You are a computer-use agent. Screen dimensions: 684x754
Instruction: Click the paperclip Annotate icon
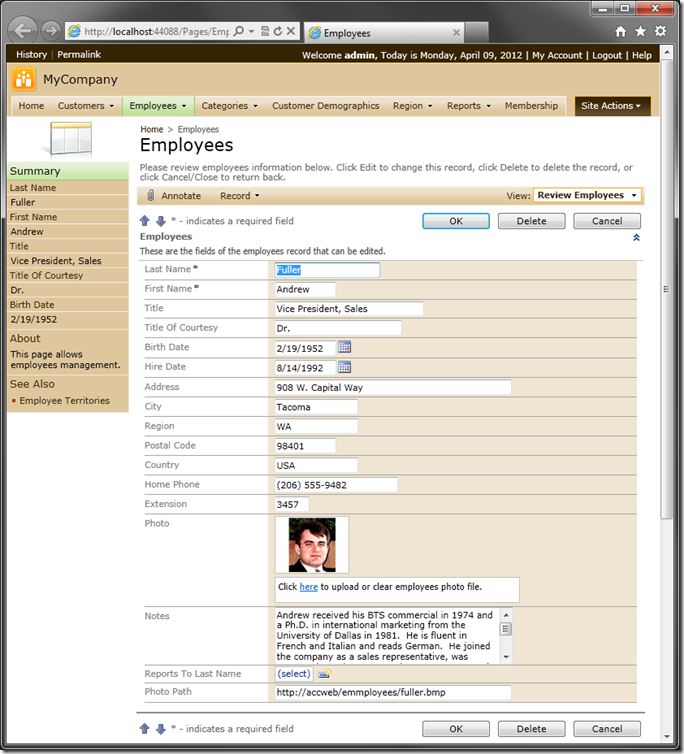pyautogui.click(x=151, y=195)
